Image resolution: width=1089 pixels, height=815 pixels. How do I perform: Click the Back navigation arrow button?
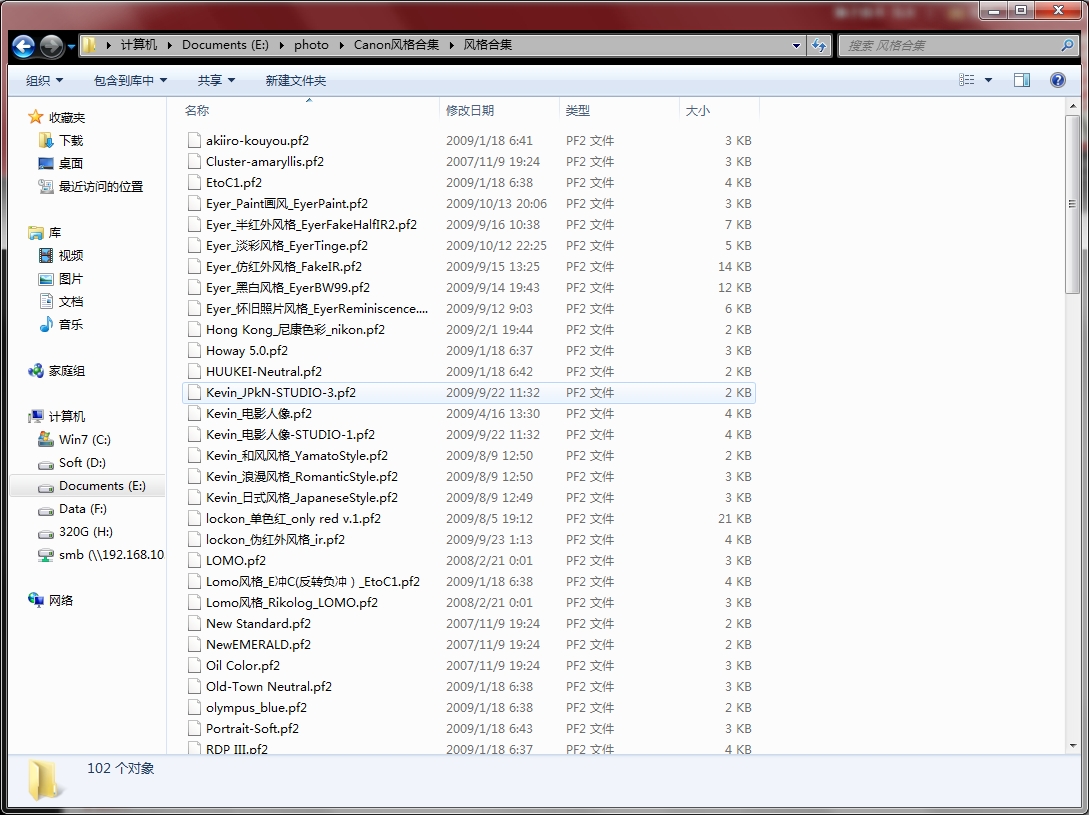point(24,46)
